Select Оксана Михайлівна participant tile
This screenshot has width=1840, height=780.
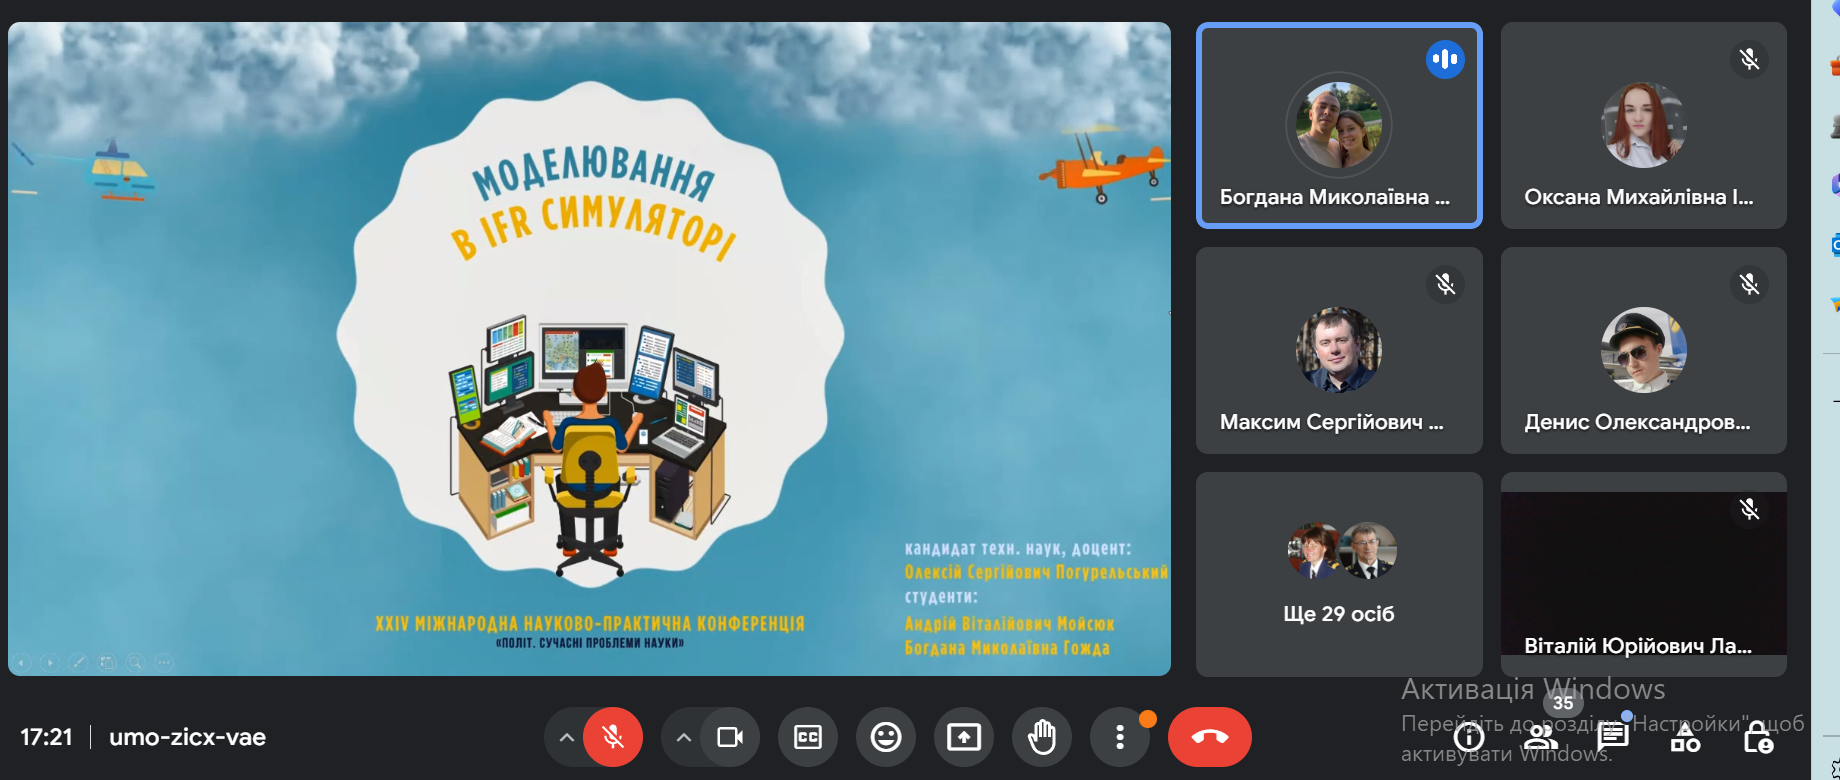pyautogui.click(x=1643, y=126)
